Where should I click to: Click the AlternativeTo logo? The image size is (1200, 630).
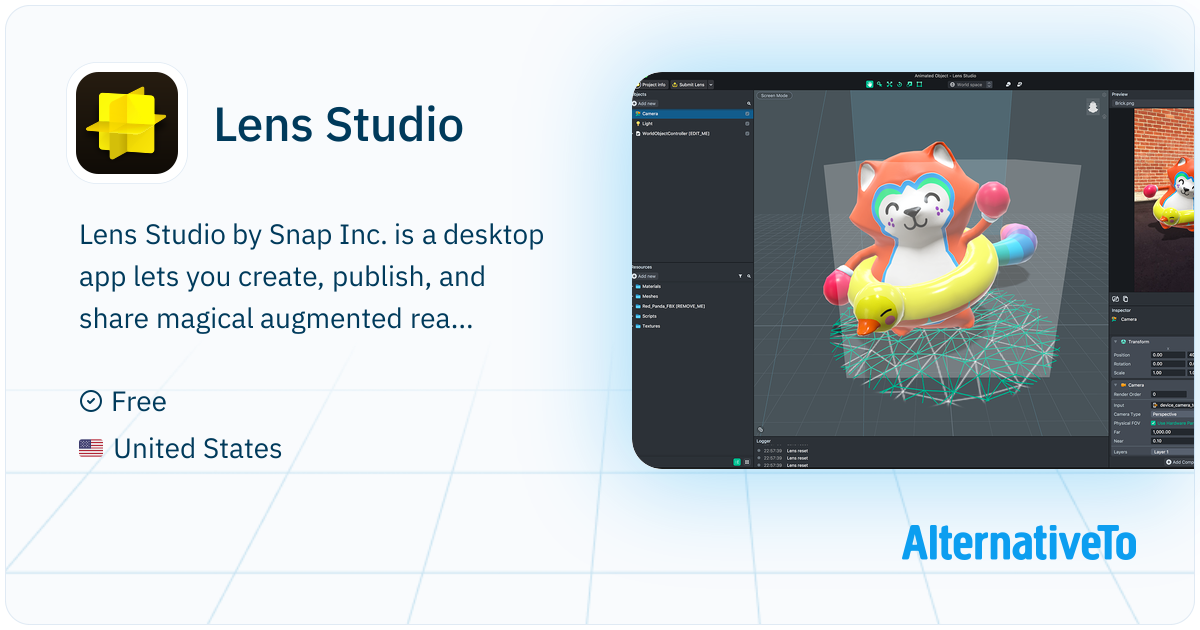point(1019,543)
